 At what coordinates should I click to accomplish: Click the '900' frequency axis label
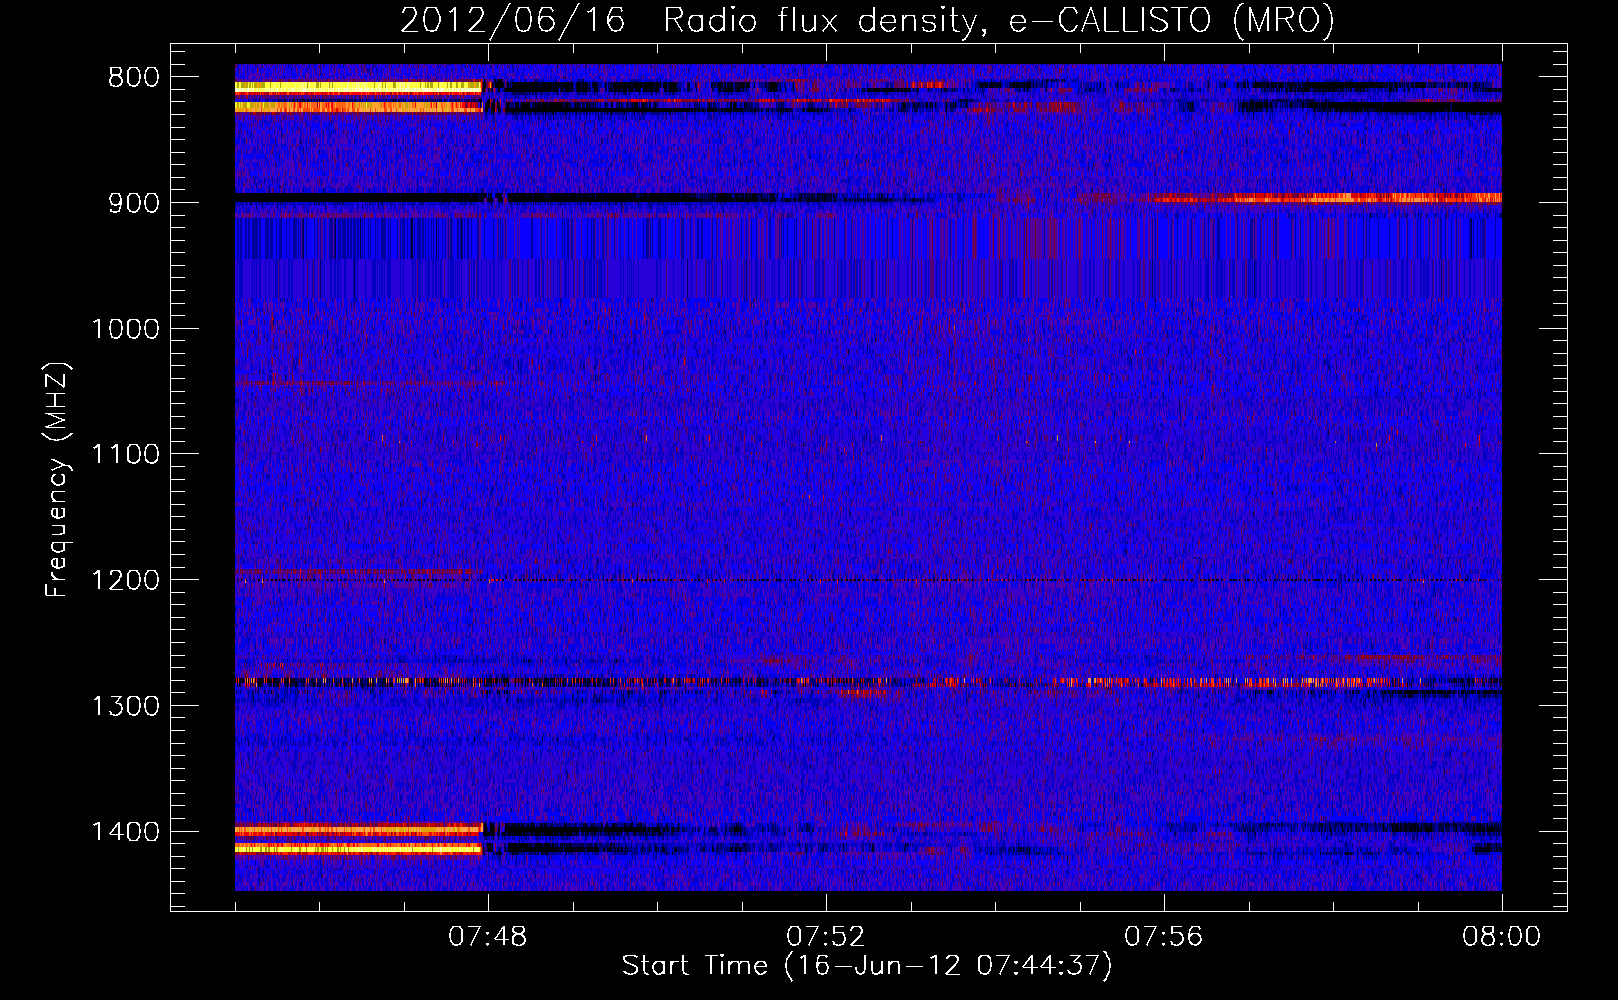133,203
